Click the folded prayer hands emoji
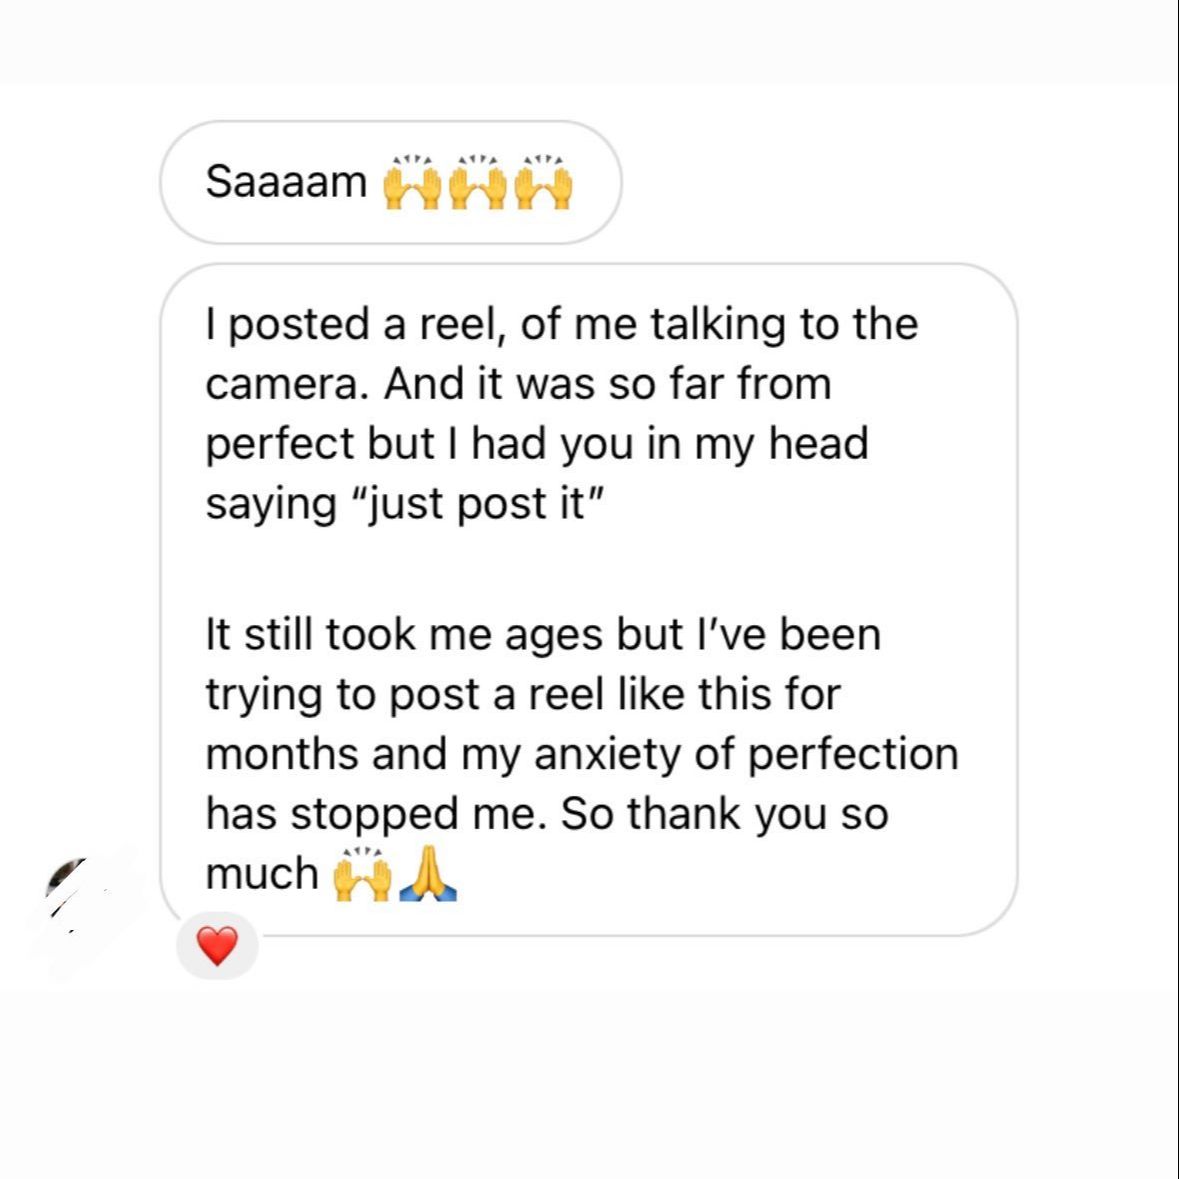The image size is (1179, 1179). pyautogui.click(x=428, y=874)
